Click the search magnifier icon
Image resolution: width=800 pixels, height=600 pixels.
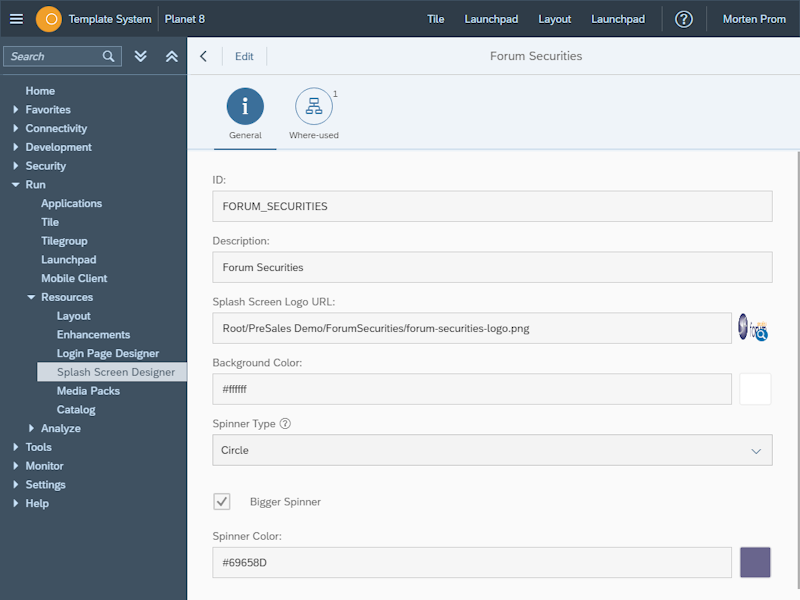[x=109, y=57]
